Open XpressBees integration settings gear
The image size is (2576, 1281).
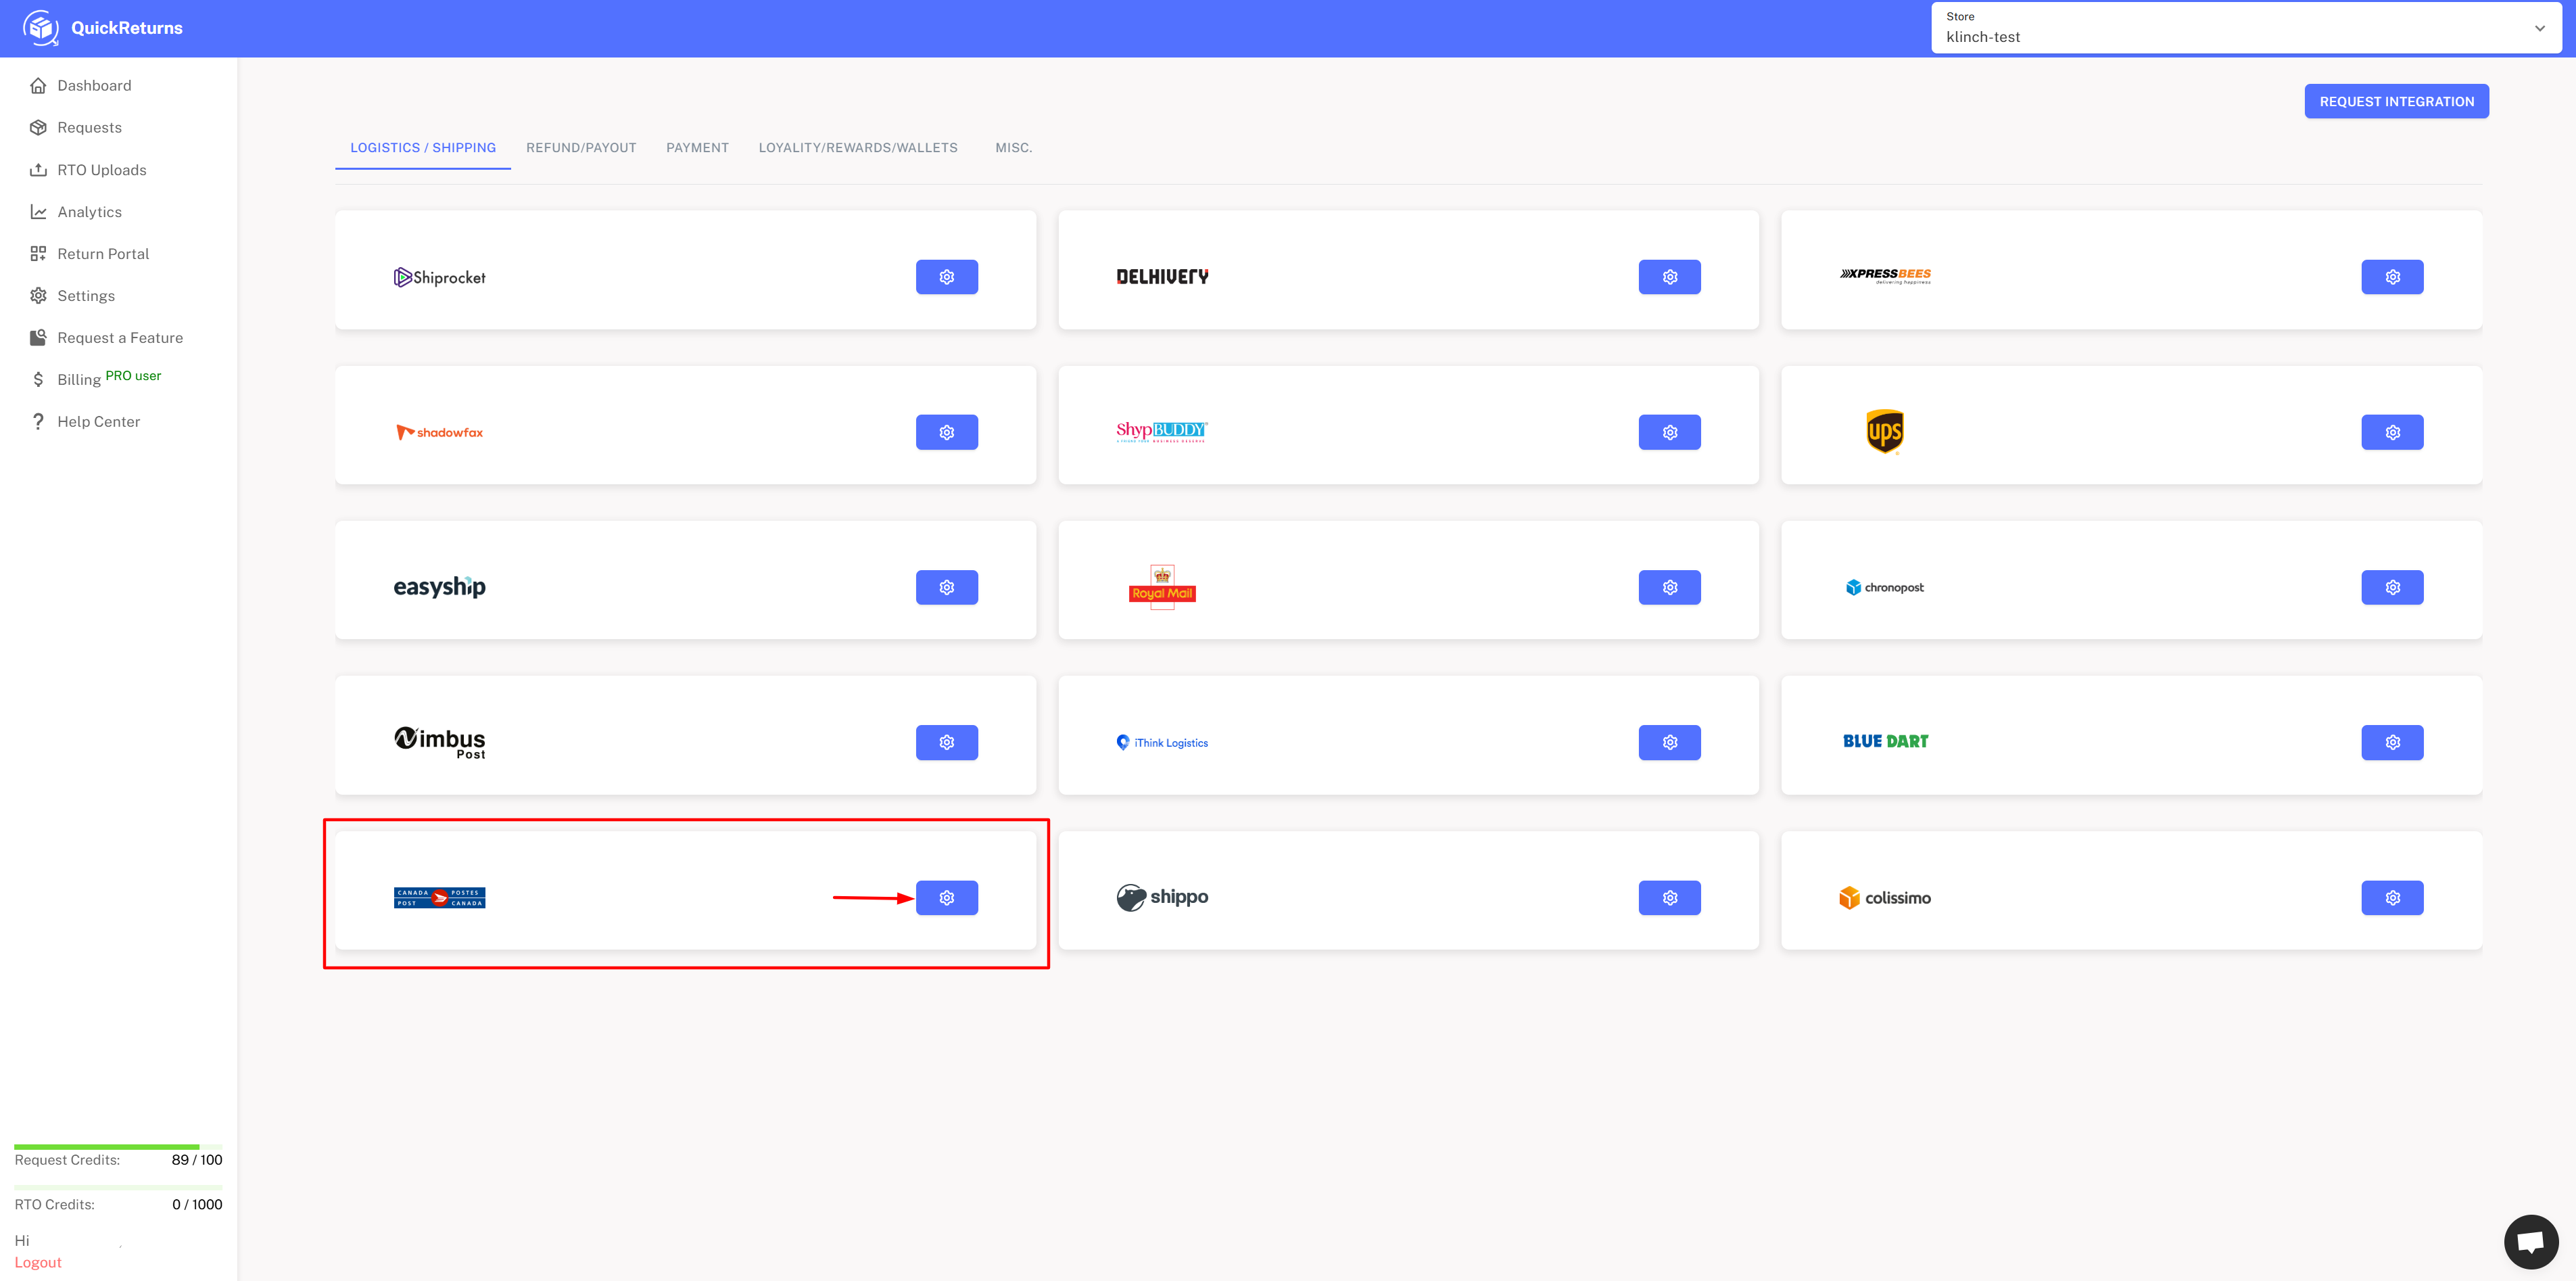click(x=2392, y=277)
